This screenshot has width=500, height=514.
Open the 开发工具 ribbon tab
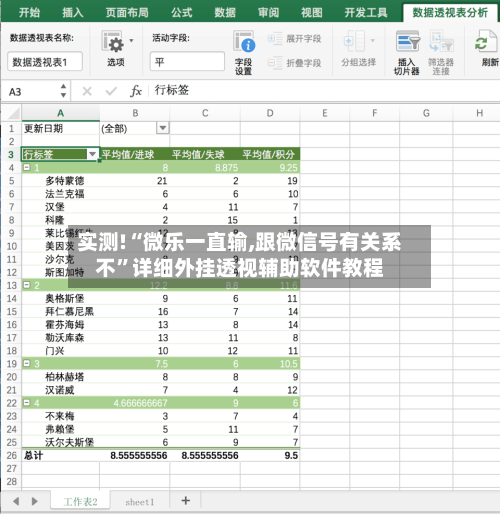coord(366,13)
